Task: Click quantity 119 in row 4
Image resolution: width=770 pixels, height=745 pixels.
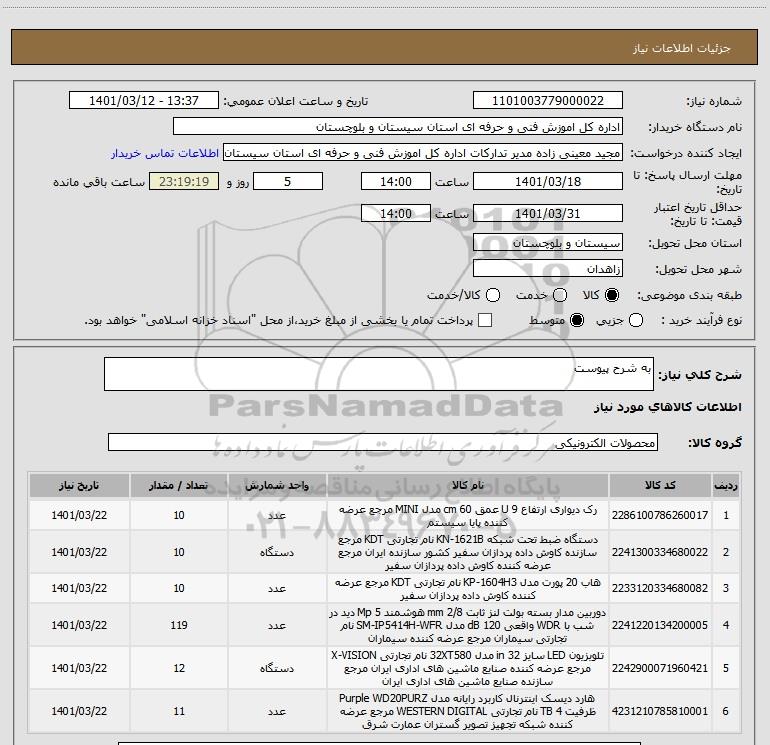Action: coord(179,625)
